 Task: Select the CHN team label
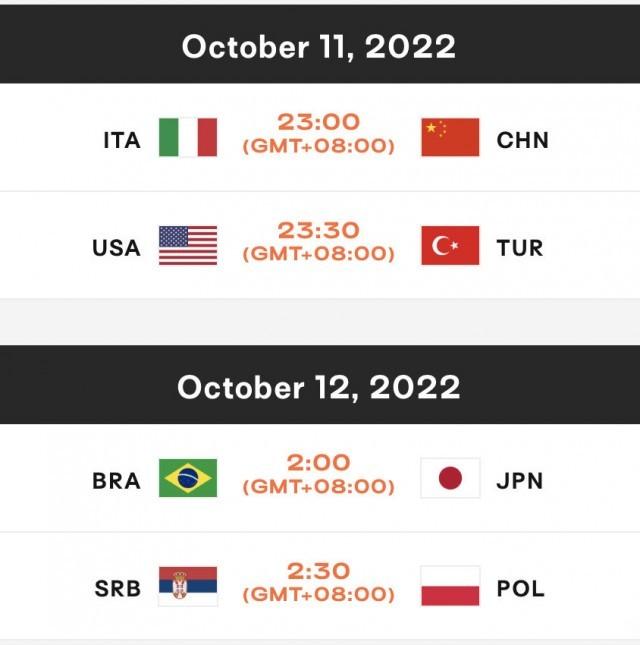tap(523, 140)
